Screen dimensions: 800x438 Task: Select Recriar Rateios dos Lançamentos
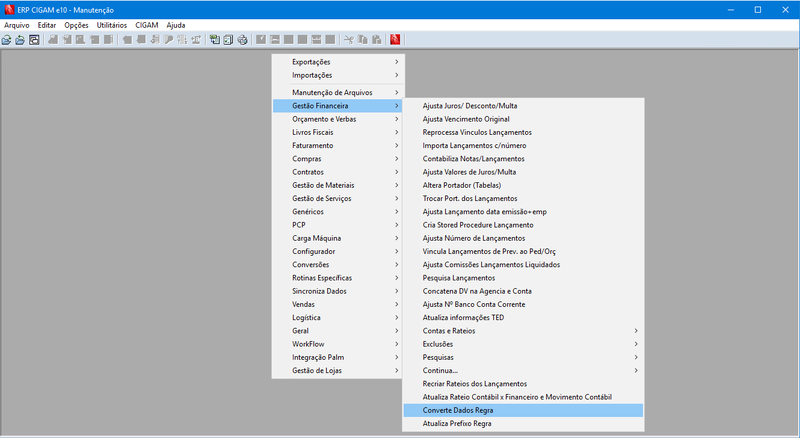pos(523,384)
